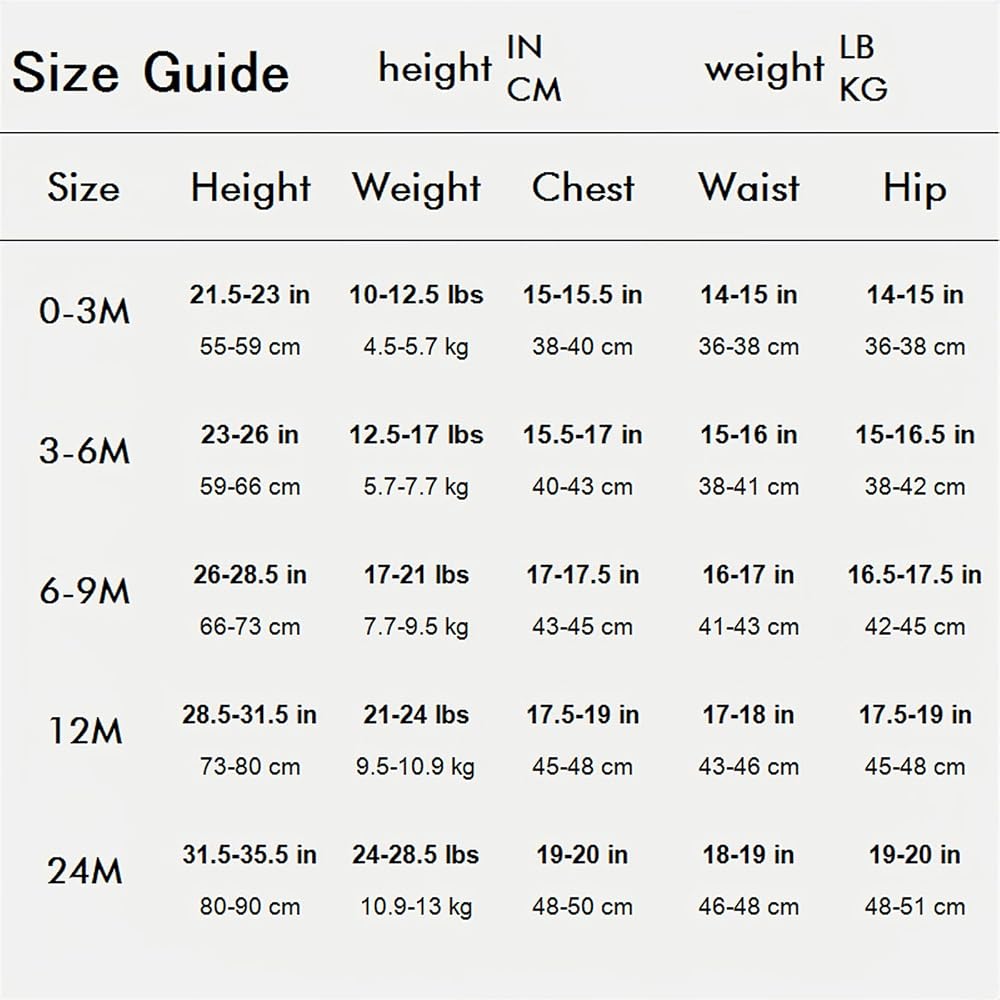This screenshot has width=1000, height=1000.
Task: Click the 10.9-13 kg weight value
Action: [416, 907]
